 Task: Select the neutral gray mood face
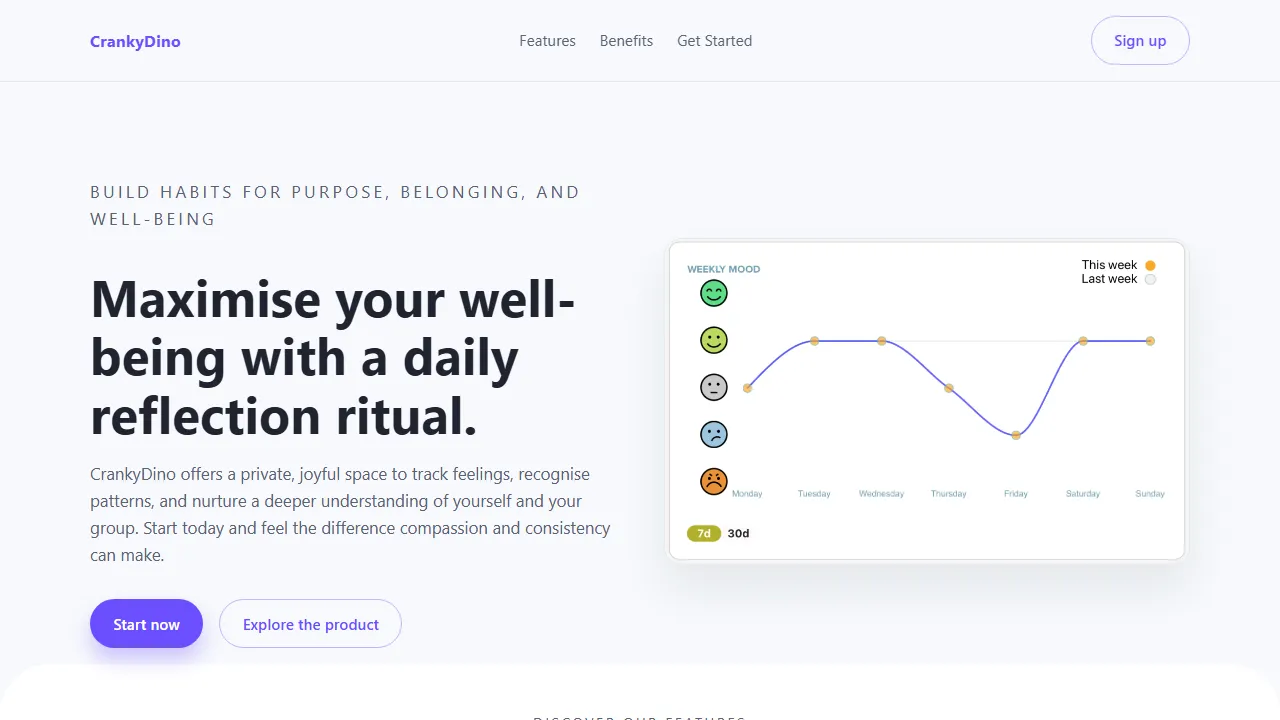tap(714, 387)
